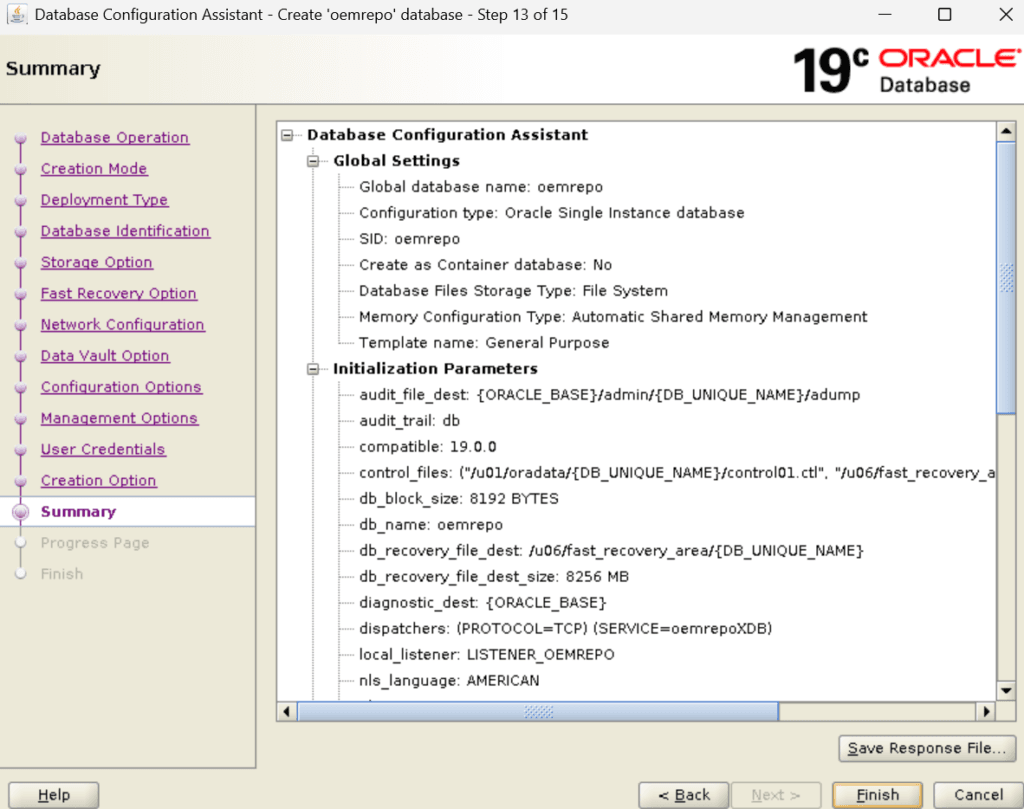Select 'SID: oemrepo' row

(x=409, y=239)
